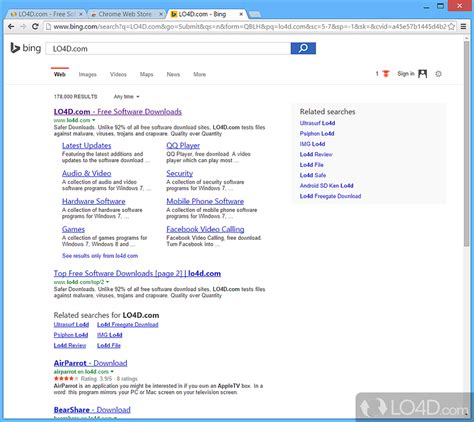Click the Bing logo

(26, 48)
